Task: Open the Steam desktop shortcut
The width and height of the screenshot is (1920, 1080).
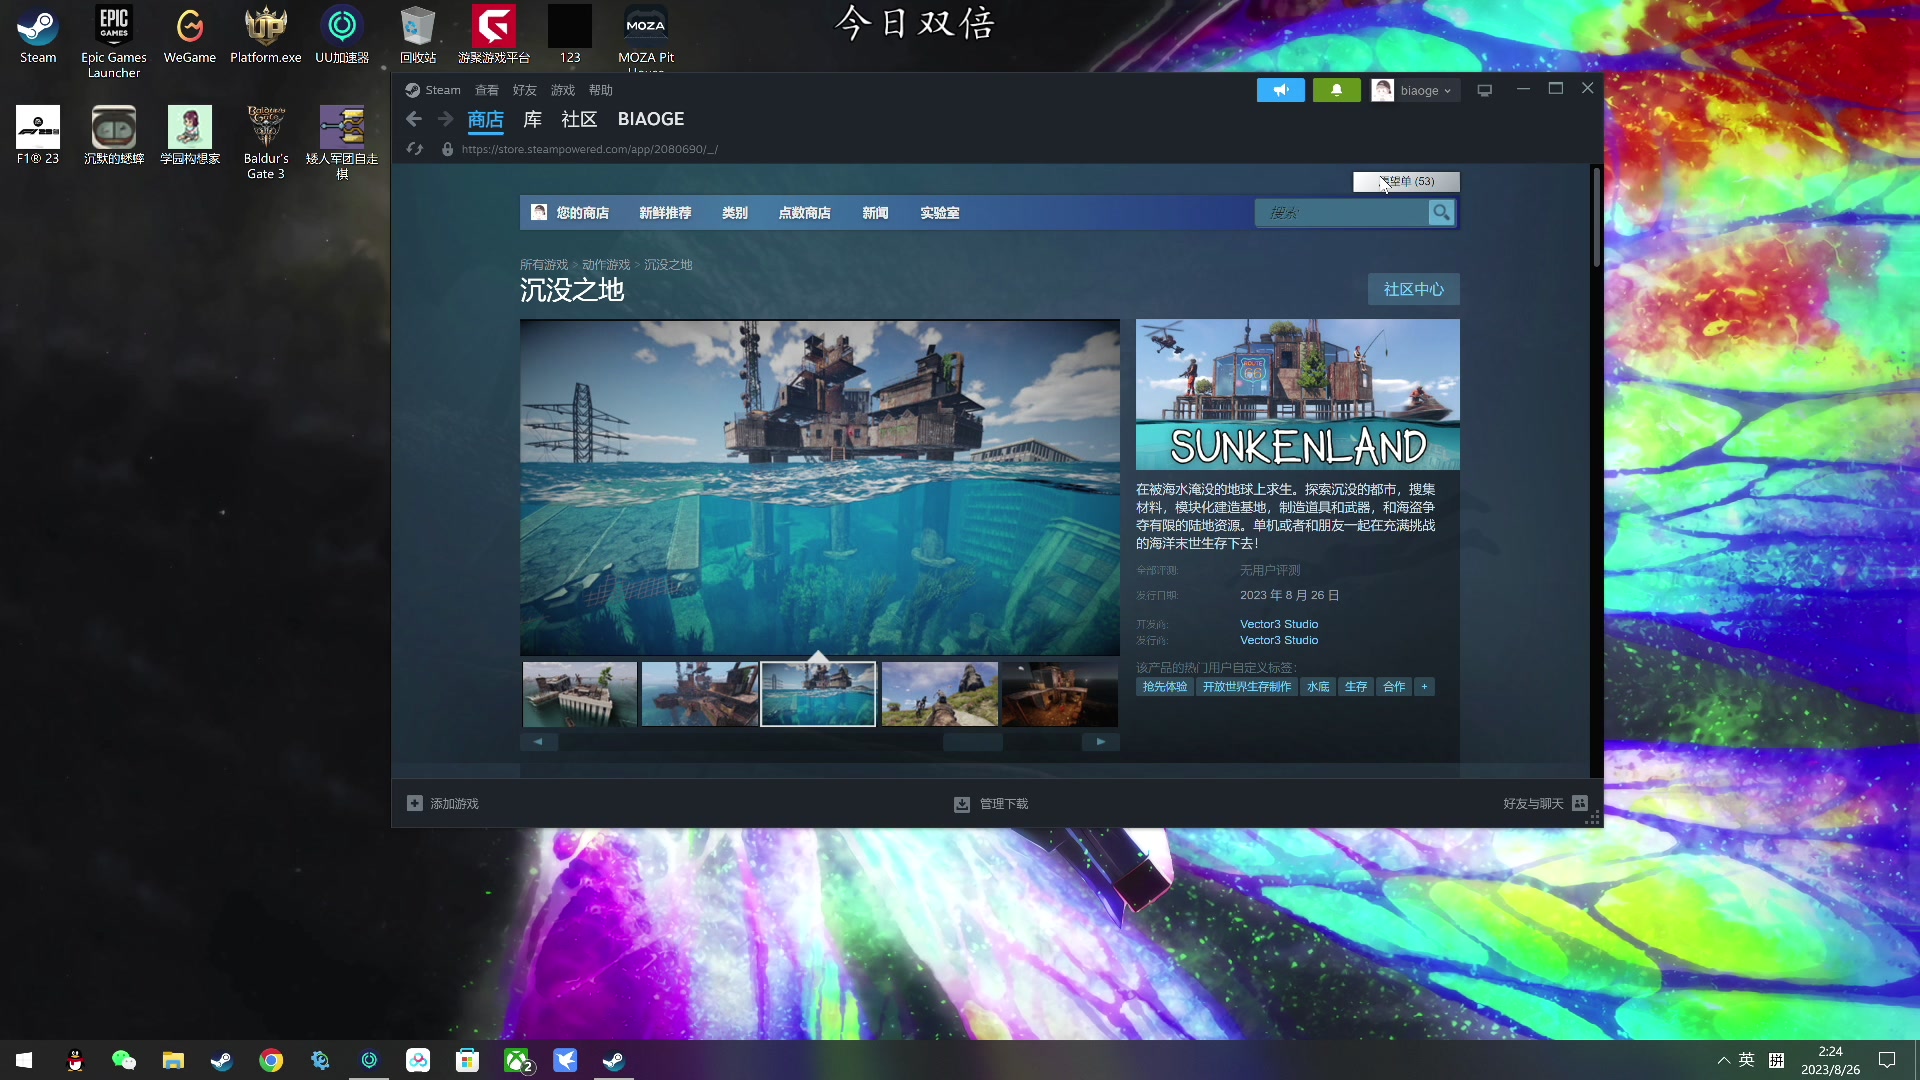Action: point(38,35)
